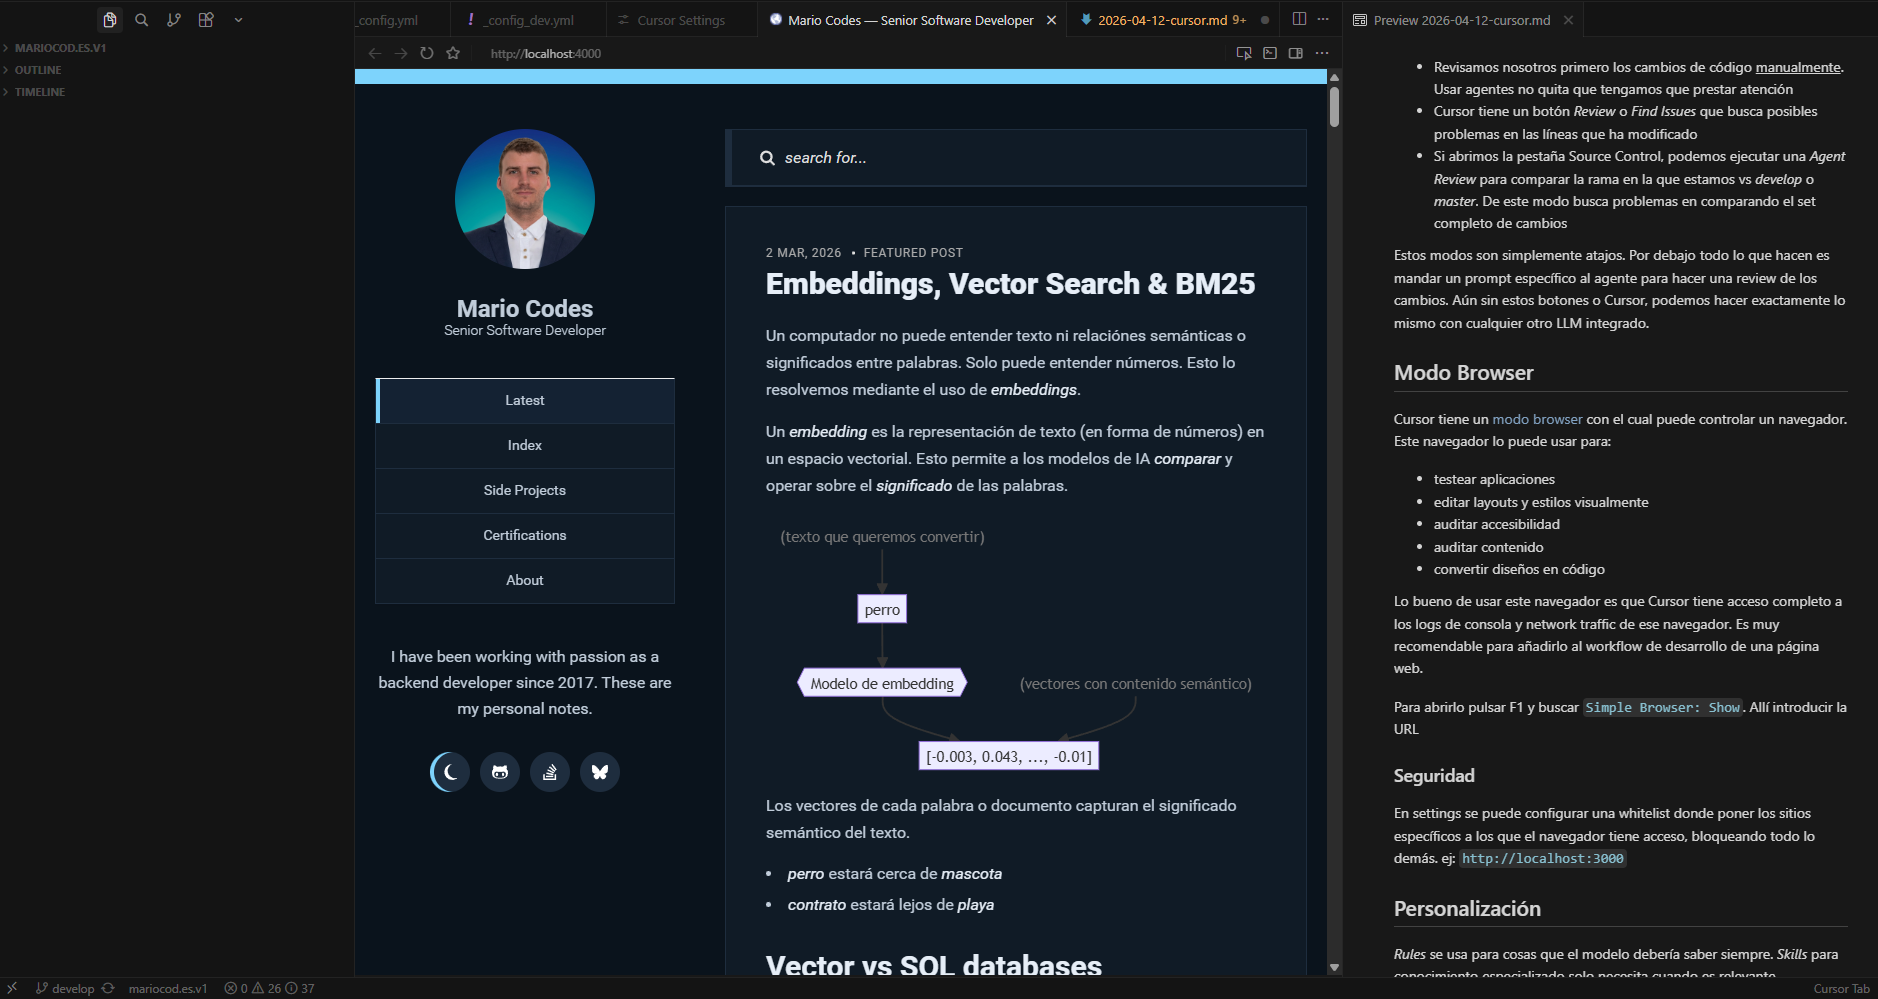Image resolution: width=1878 pixels, height=999 pixels.
Task: Open editor group more actions menu
Action: [x=1323, y=19]
